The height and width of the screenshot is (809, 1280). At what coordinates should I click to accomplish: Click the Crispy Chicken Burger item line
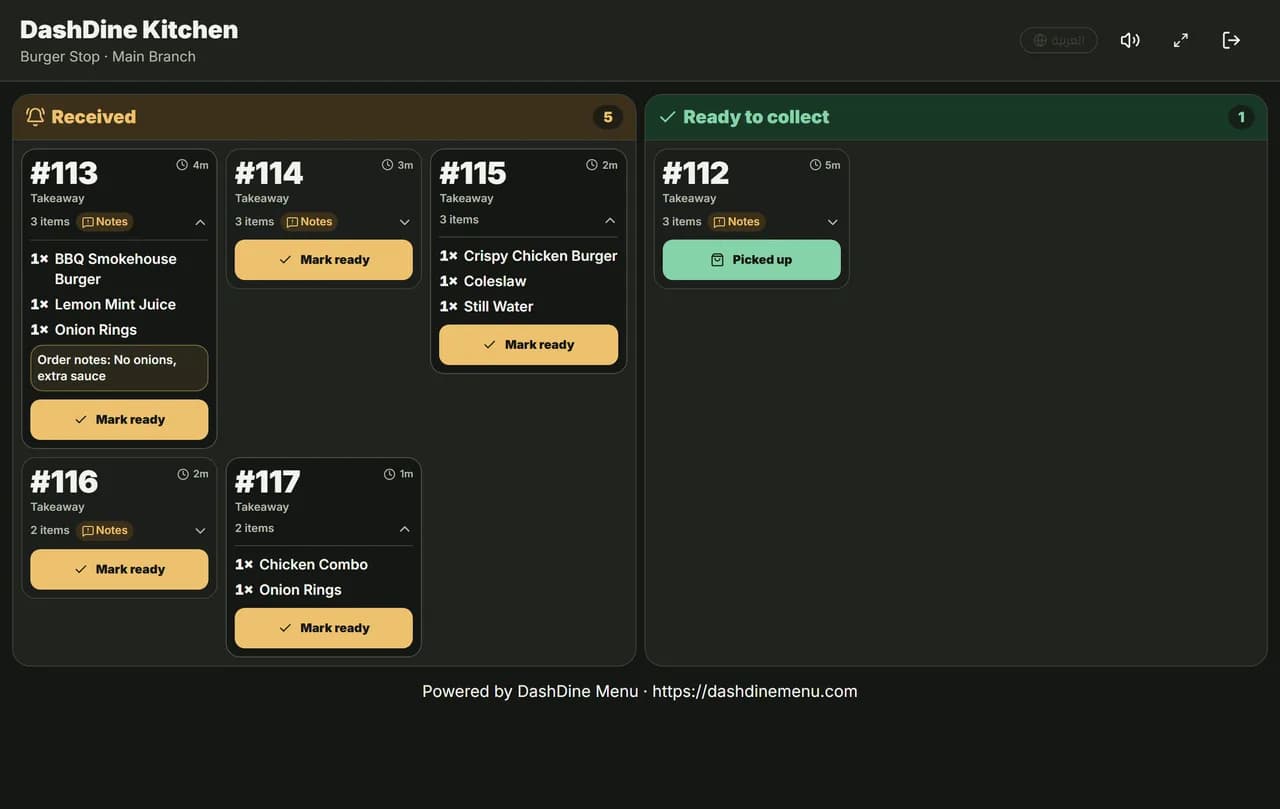(x=528, y=256)
